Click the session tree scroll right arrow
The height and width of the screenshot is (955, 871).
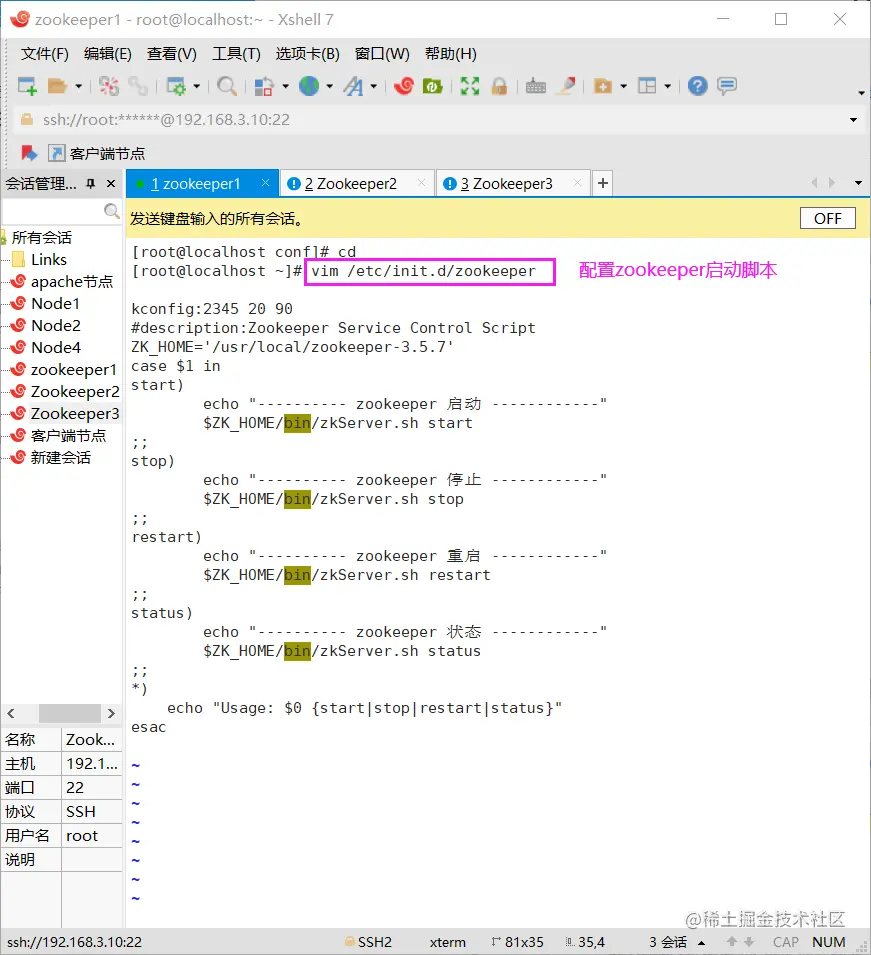[x=111, y=713]
